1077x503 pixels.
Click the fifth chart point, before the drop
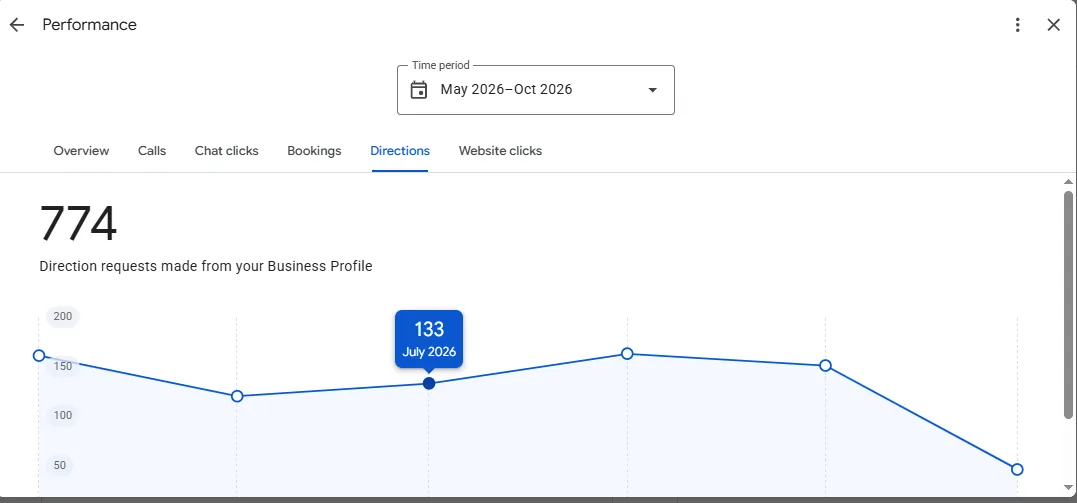click(826, 366)
